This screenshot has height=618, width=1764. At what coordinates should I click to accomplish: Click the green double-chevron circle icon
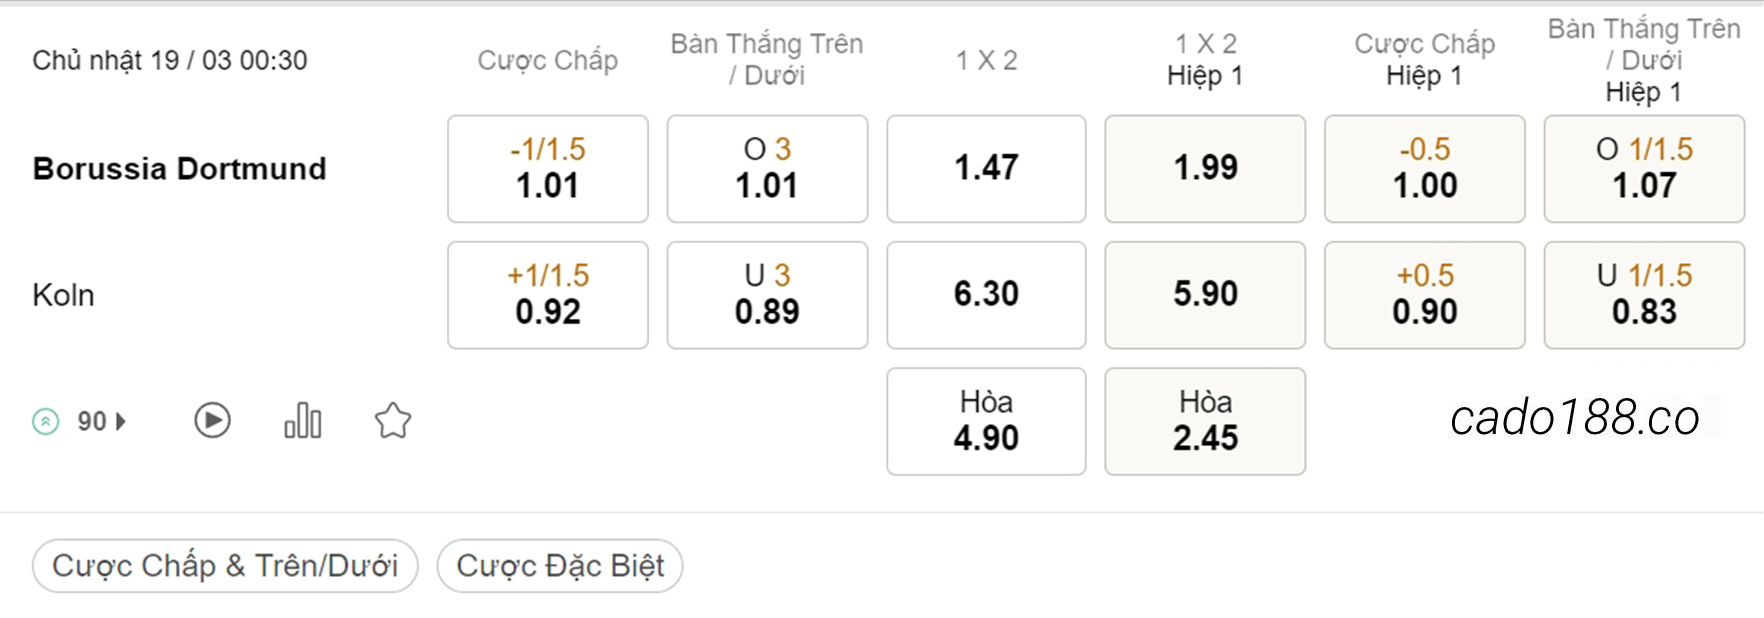pyautogui.click(x=46, y=422)
